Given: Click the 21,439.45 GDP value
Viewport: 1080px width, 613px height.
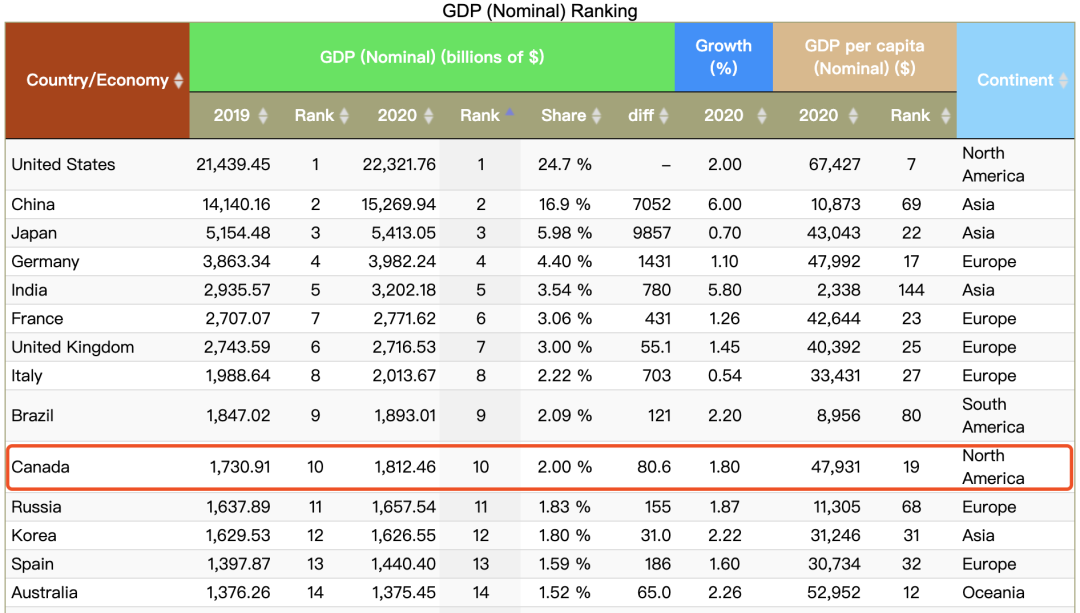Looking at the screenshot, I should [233, 165].
